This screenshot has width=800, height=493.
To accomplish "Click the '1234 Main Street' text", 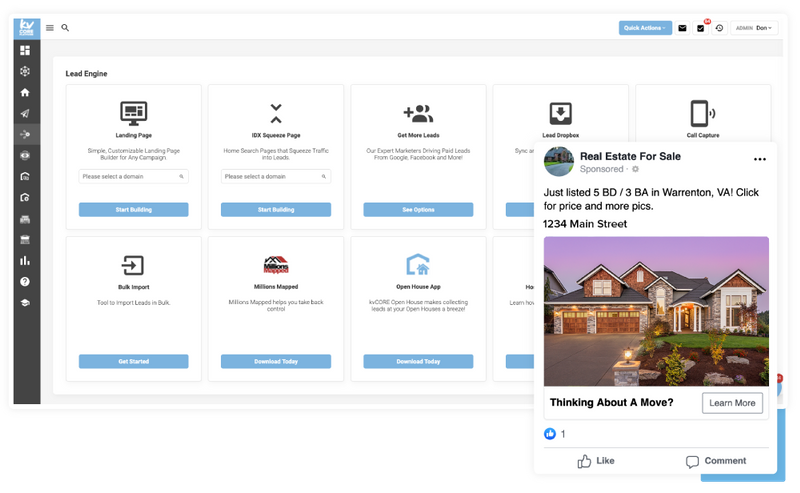I will coord(585,224).
